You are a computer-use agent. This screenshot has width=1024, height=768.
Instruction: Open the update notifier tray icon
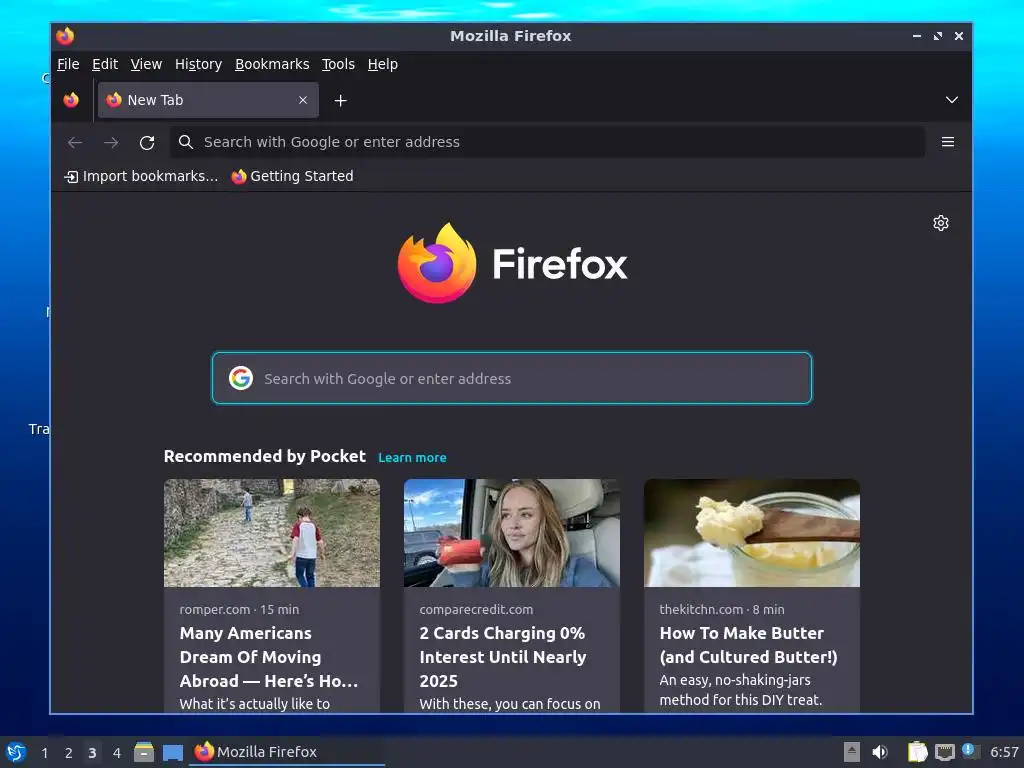pos(970,752)
